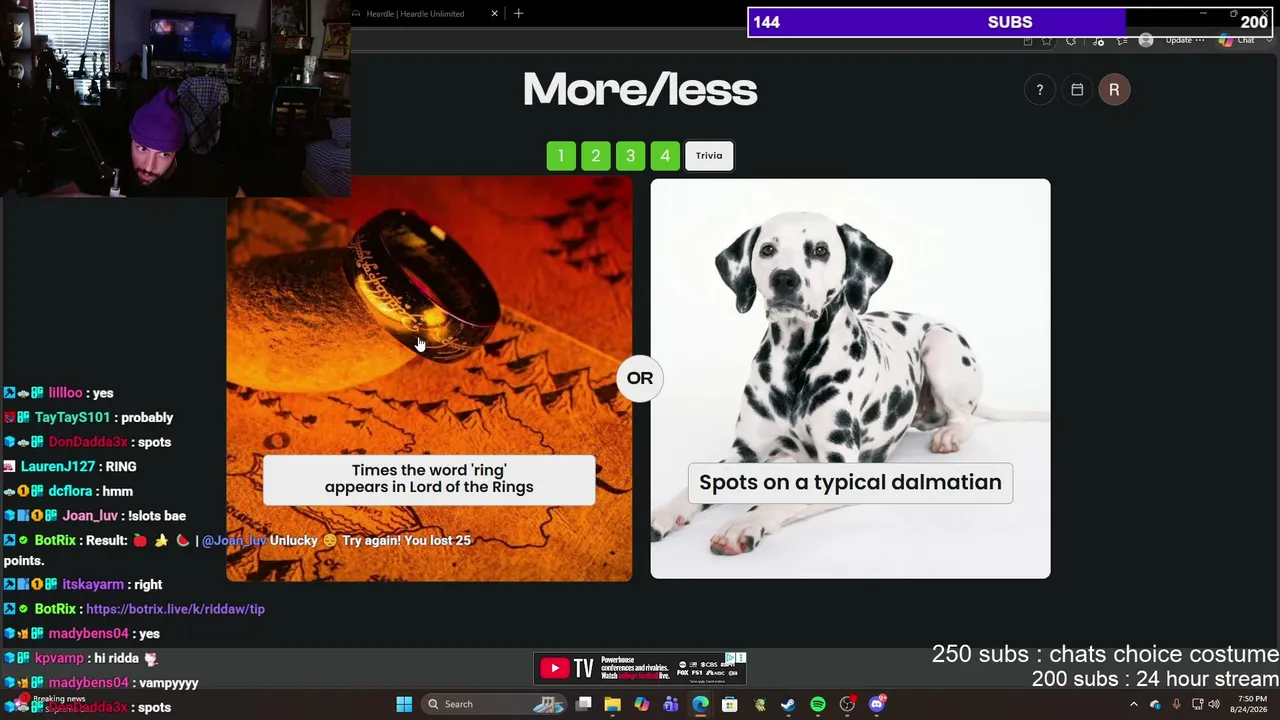This screenshot has width=1280, height=720.
Task: Launch Copilot from the taskbar
Action: [642, 704]
